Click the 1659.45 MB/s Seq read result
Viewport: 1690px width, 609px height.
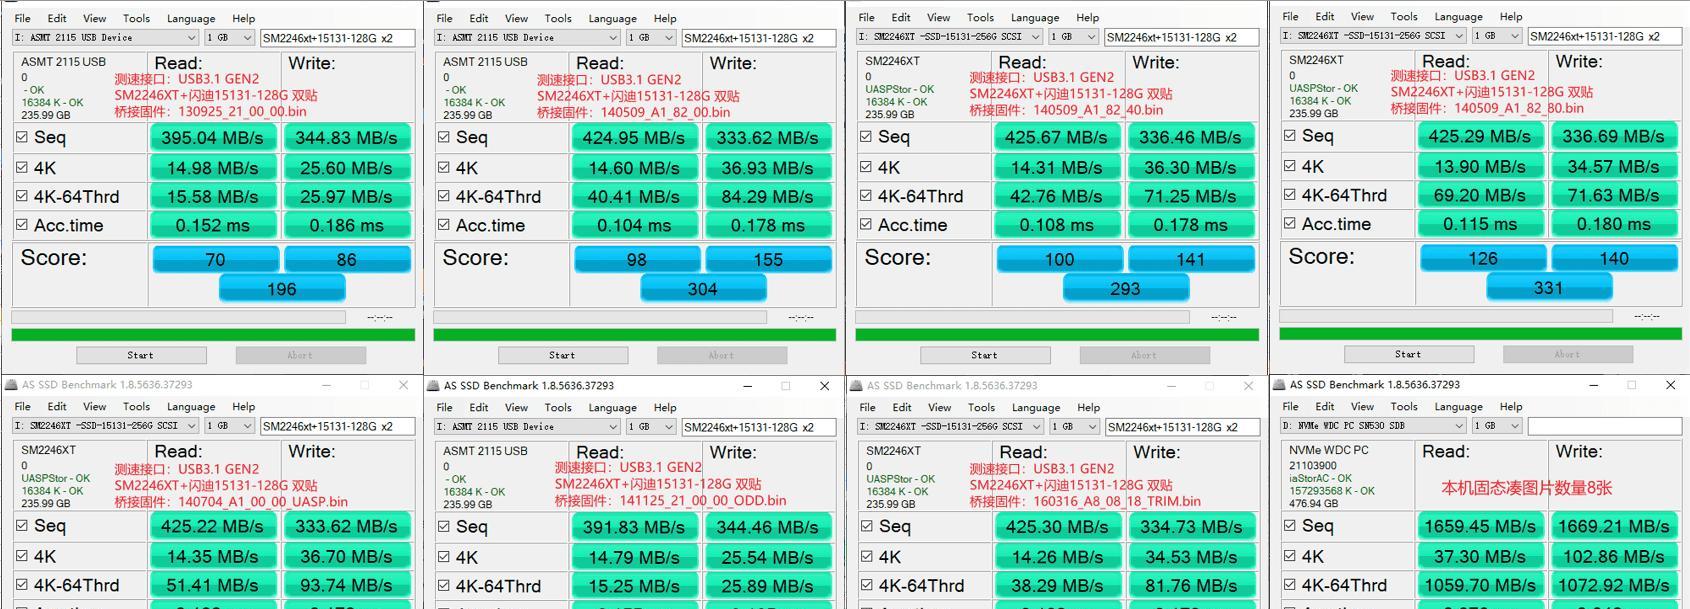point(1481,526)
